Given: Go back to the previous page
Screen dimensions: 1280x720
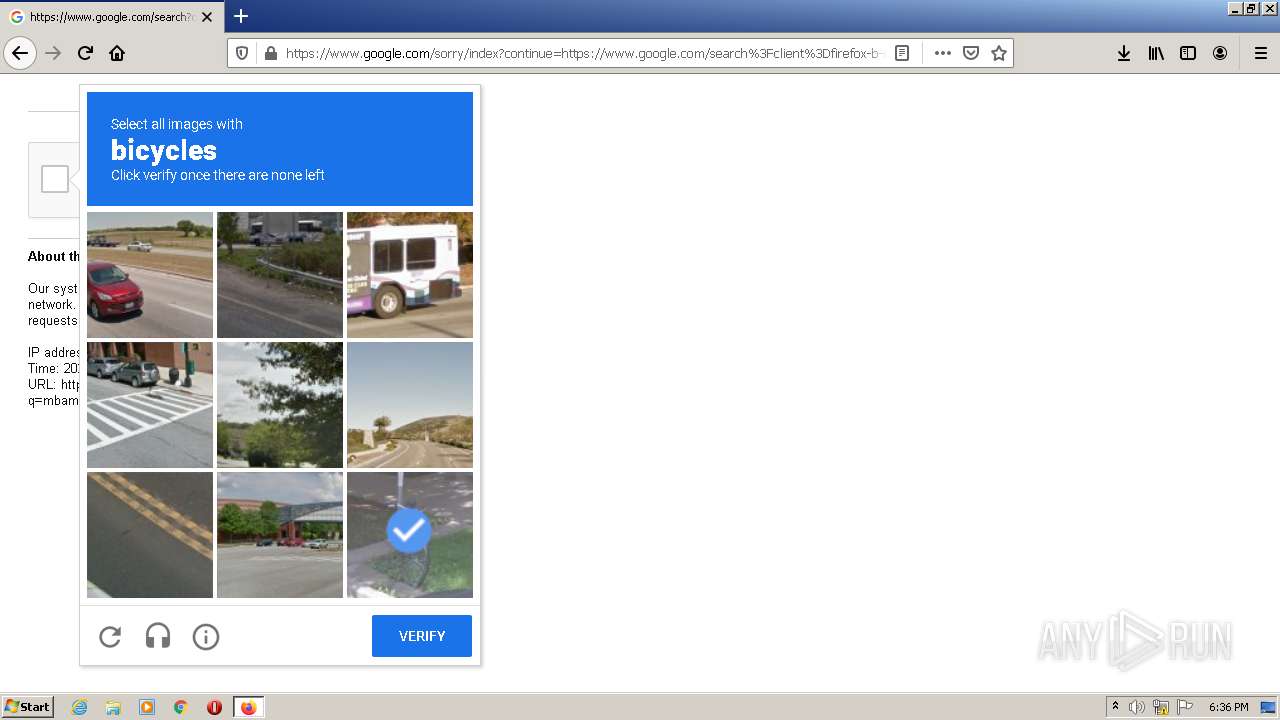Looking at the screenshot, I should pos(20,53).
